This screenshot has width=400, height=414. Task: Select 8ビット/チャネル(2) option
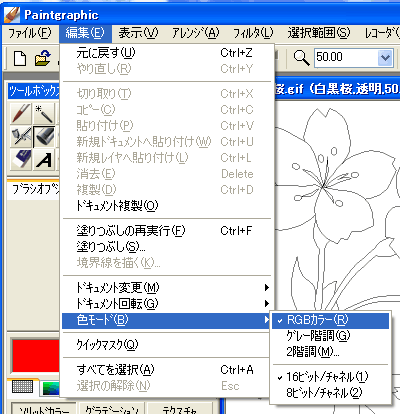[x=330, y=393]
